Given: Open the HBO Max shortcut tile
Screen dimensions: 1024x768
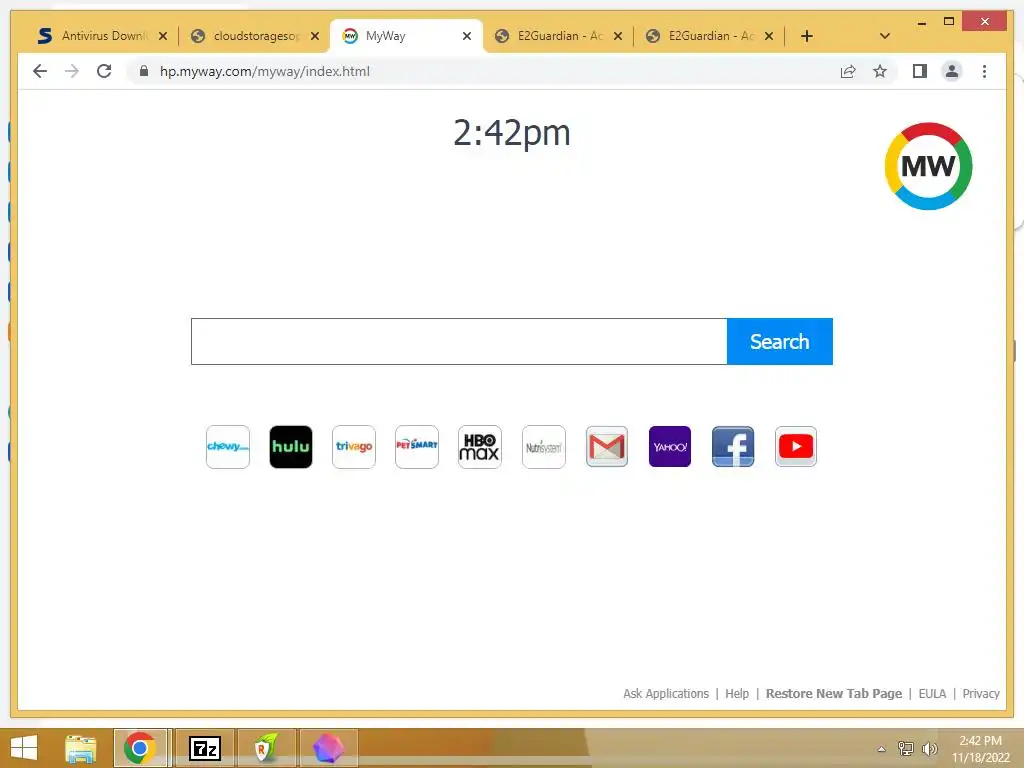Looking at the screenshot, I should (x=480, y=447).
